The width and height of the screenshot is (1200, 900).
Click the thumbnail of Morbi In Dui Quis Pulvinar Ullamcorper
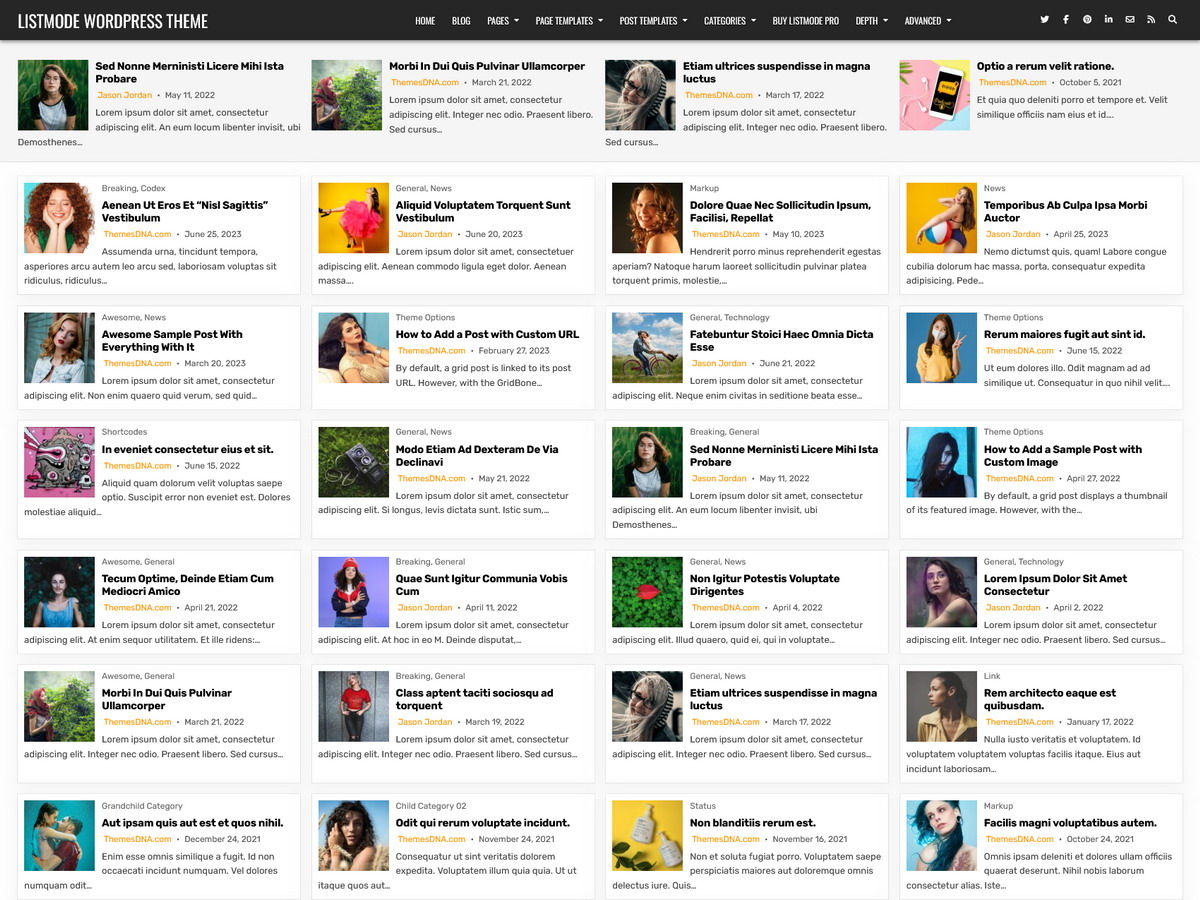point(59,706)
